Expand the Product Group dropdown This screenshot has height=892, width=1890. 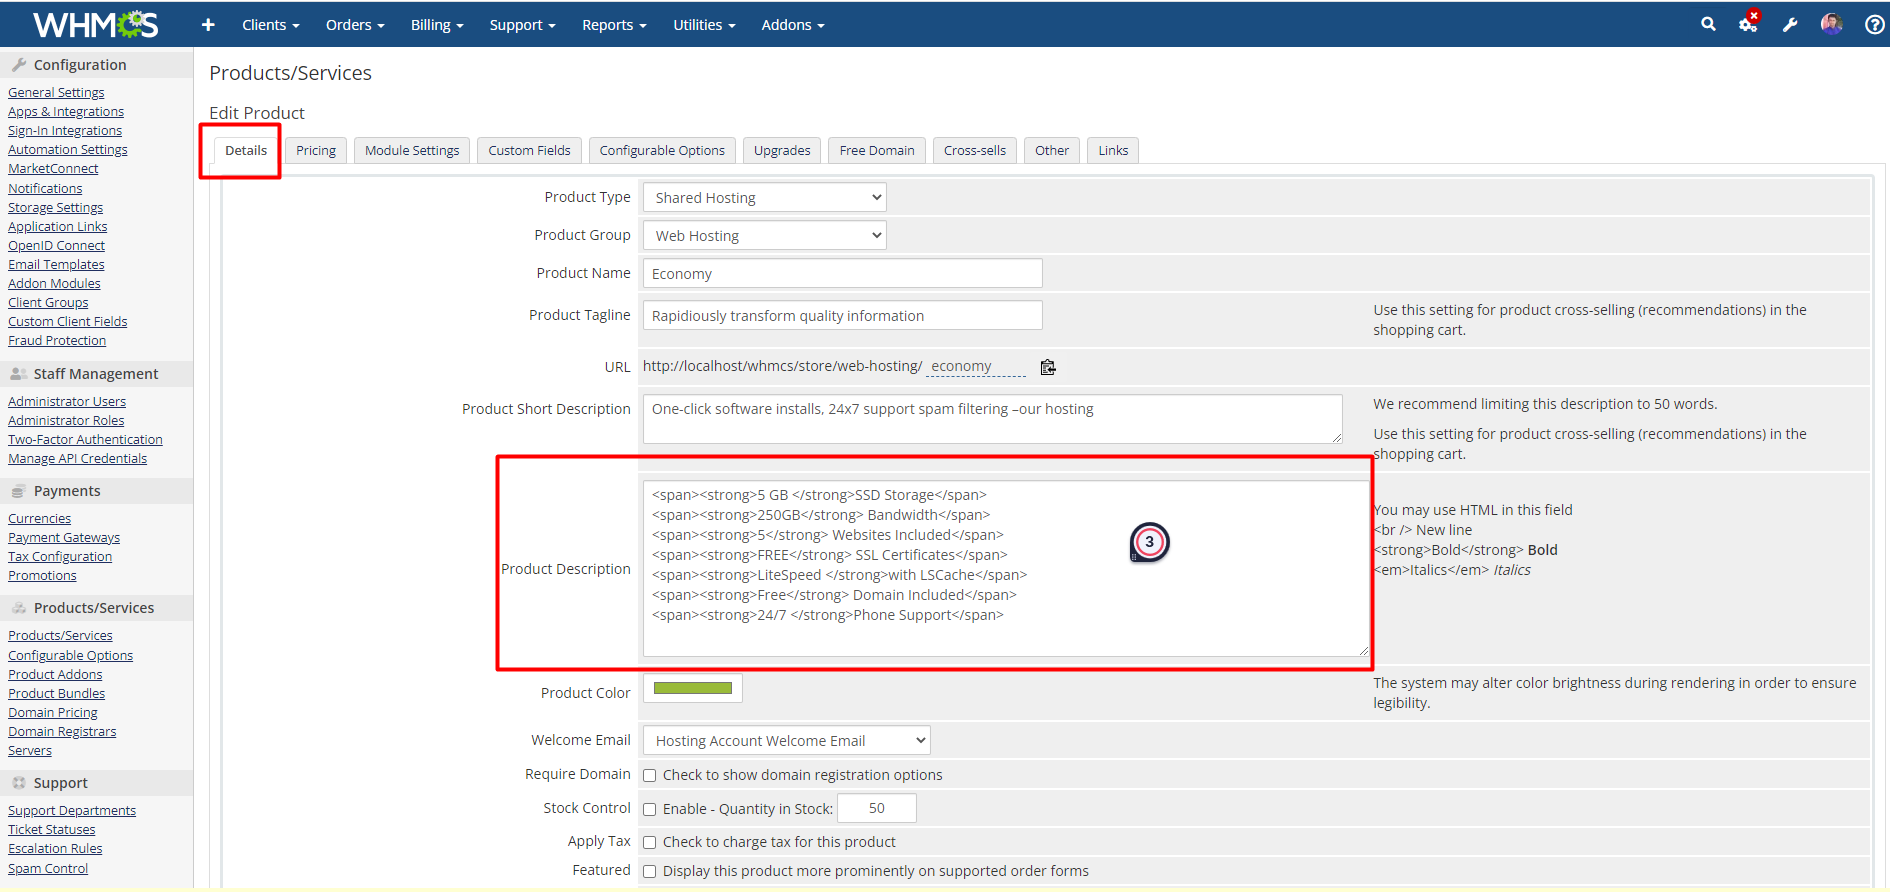tap(764, 236)
